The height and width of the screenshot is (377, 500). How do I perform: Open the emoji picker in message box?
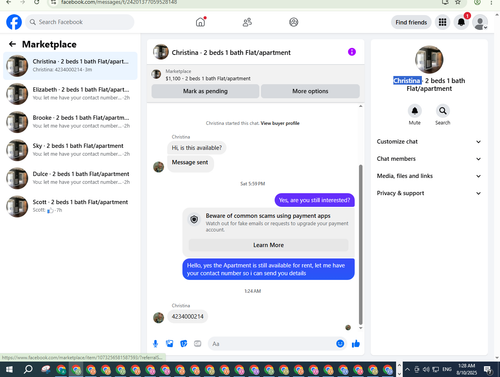tap(340, 344)
